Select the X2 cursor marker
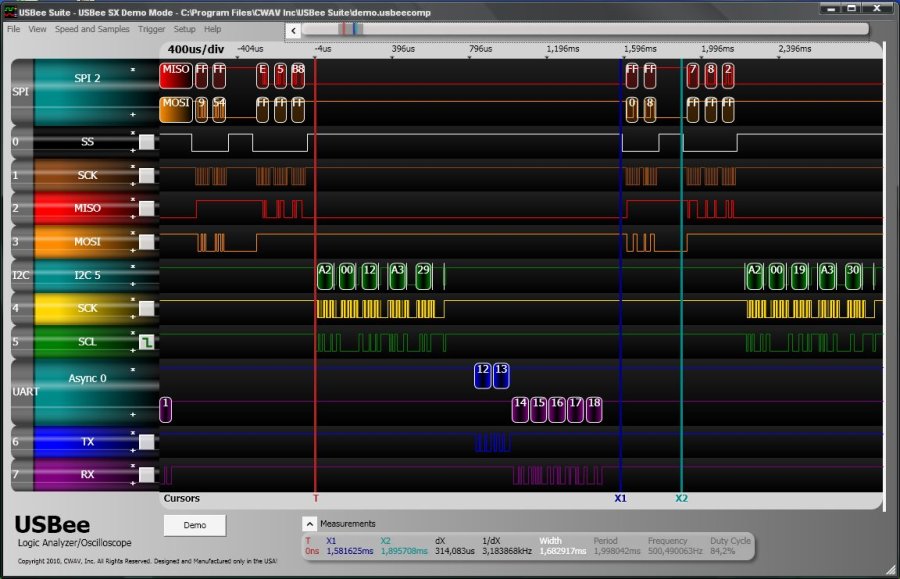900x579 pixels. (x=681, y=498)
